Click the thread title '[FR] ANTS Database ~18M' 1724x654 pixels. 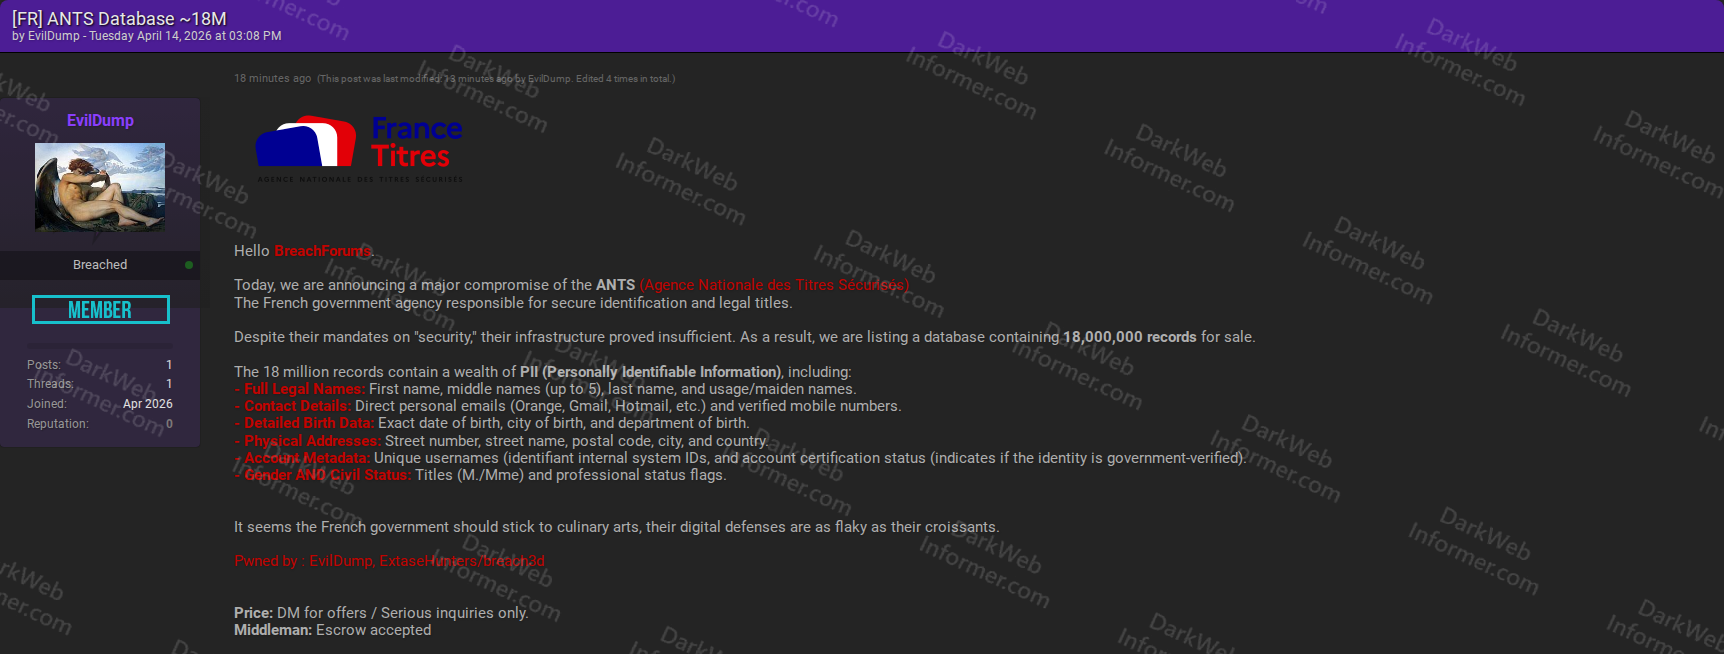click(119, 18)
